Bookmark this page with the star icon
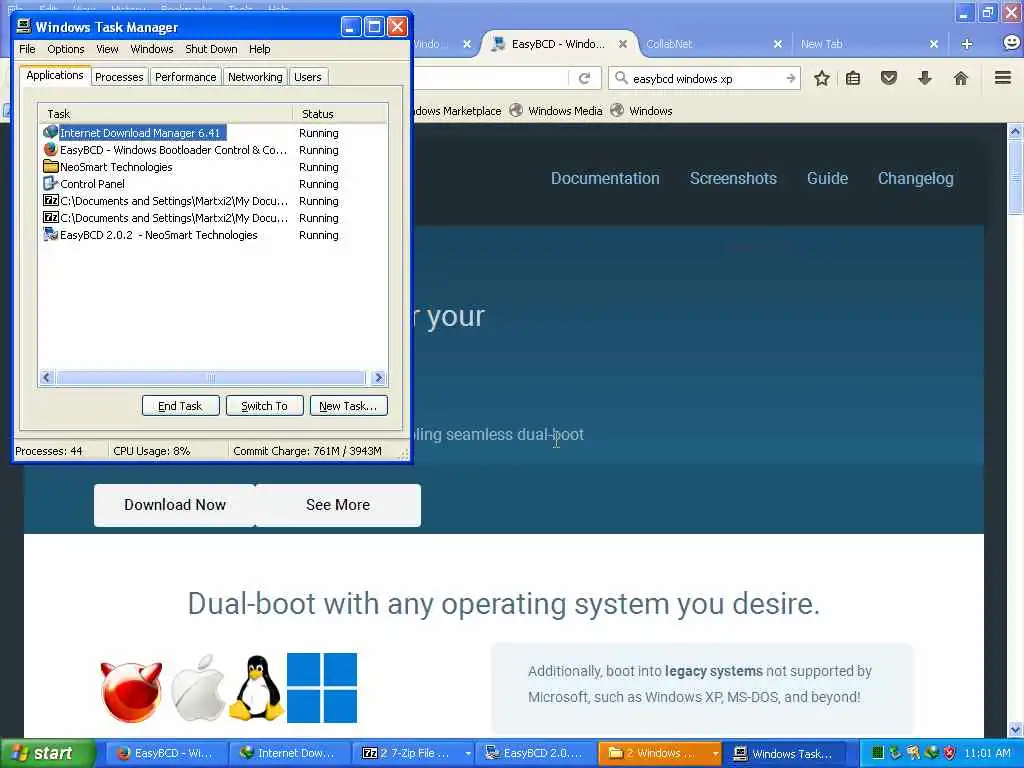The image size is (1024, 768). coord(822,78)
